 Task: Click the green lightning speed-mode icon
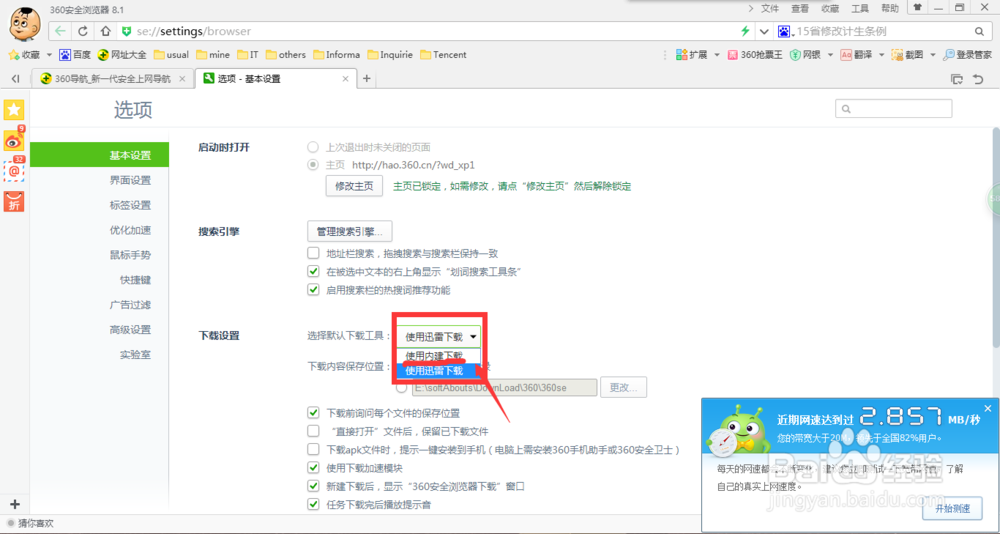(744, 31)
